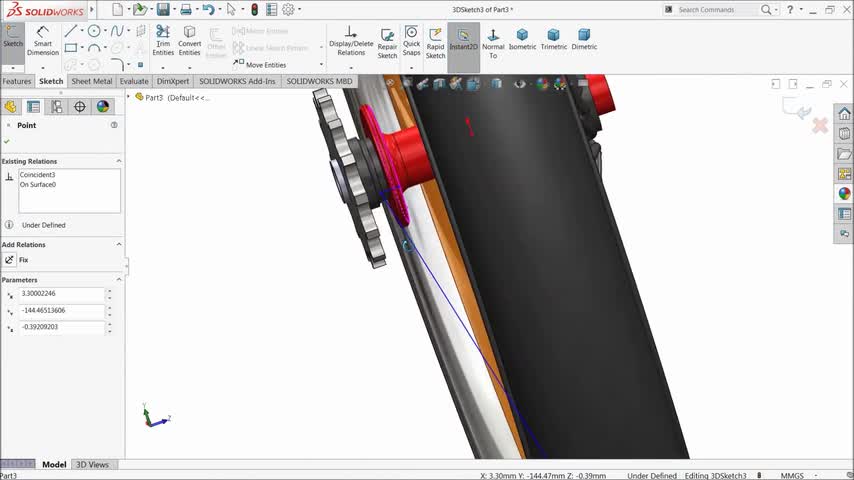854x480 pixels.
Task: Select the Smart Dimension tool
Action: (42, 40)
